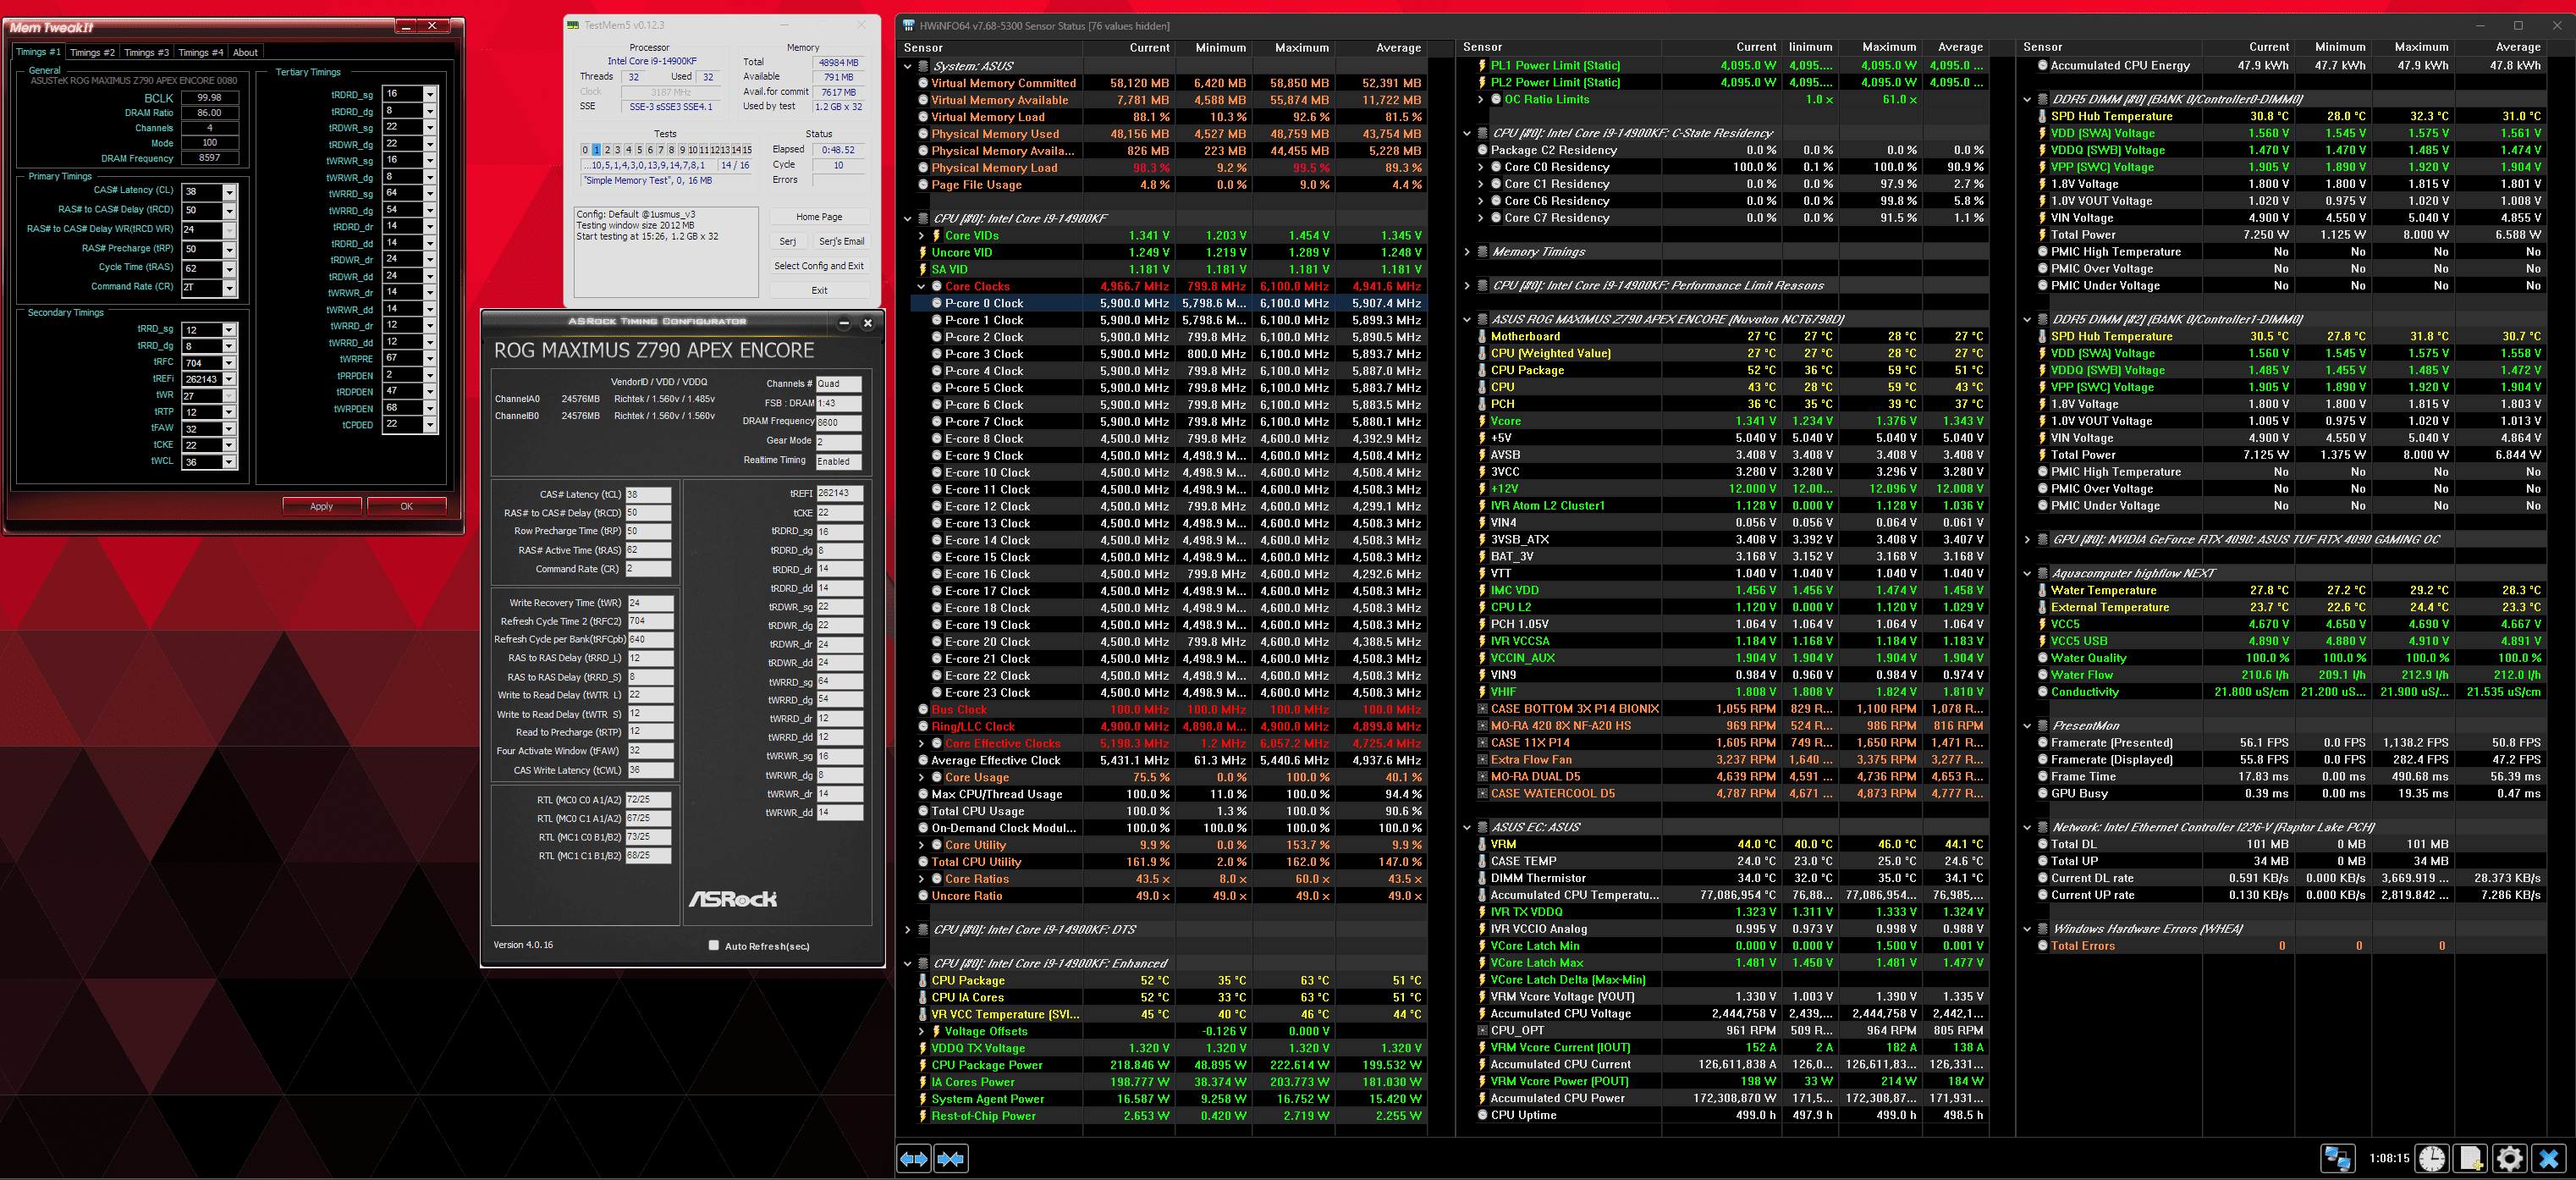2576x1180 pixels.
Task: Select test slot 1 in TestMem5 Tests
Action: [596, 150]
